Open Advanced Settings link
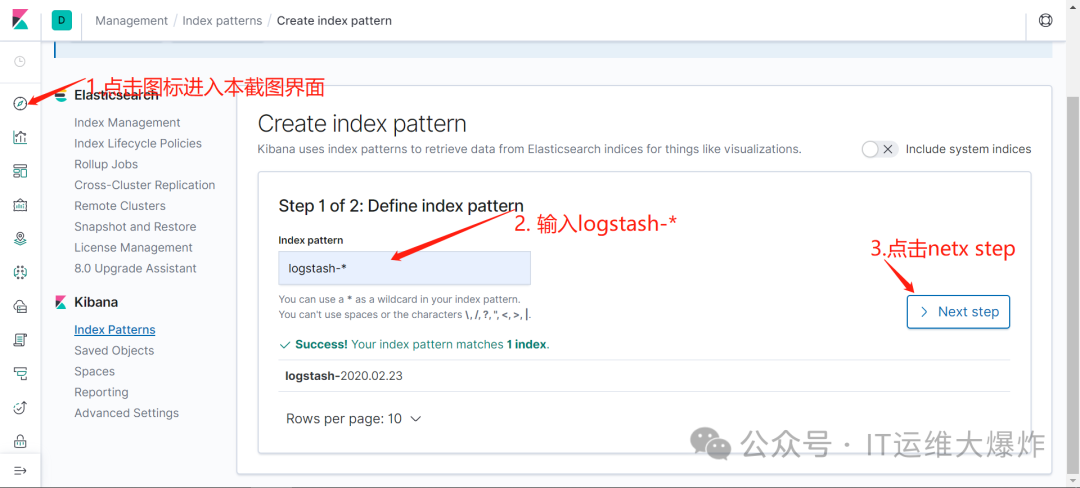The width and height of the screenshot is (1080, 488). pos(127,413)
